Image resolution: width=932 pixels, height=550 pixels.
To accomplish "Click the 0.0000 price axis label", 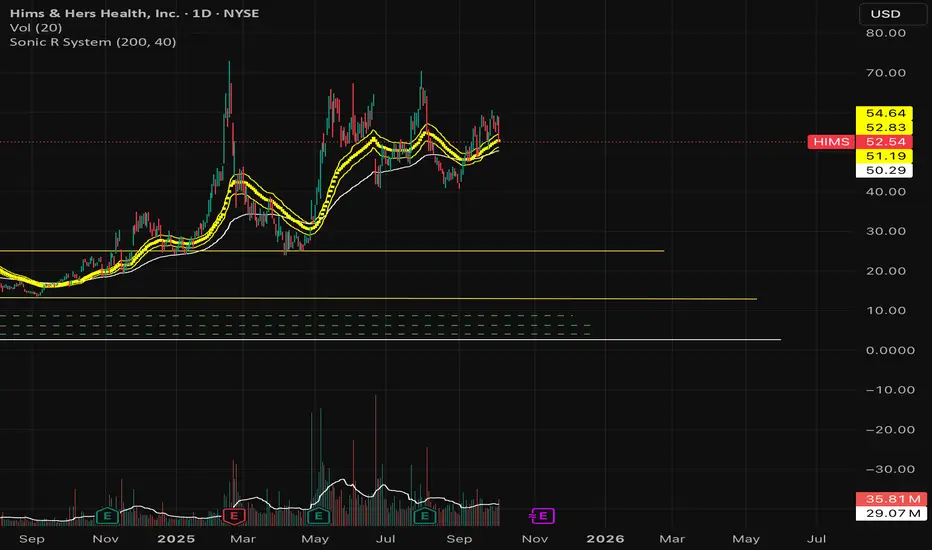I will (x=890, y=350).
